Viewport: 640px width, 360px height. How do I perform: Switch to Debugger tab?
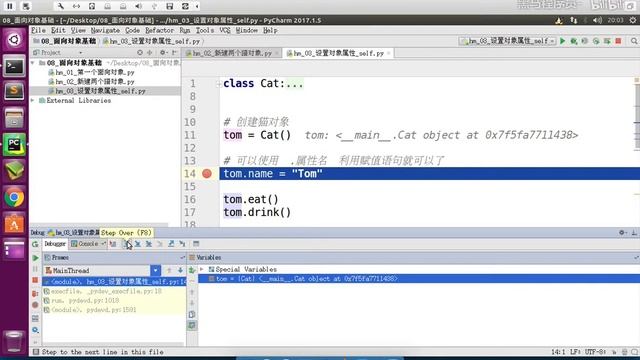coord(55,244)
